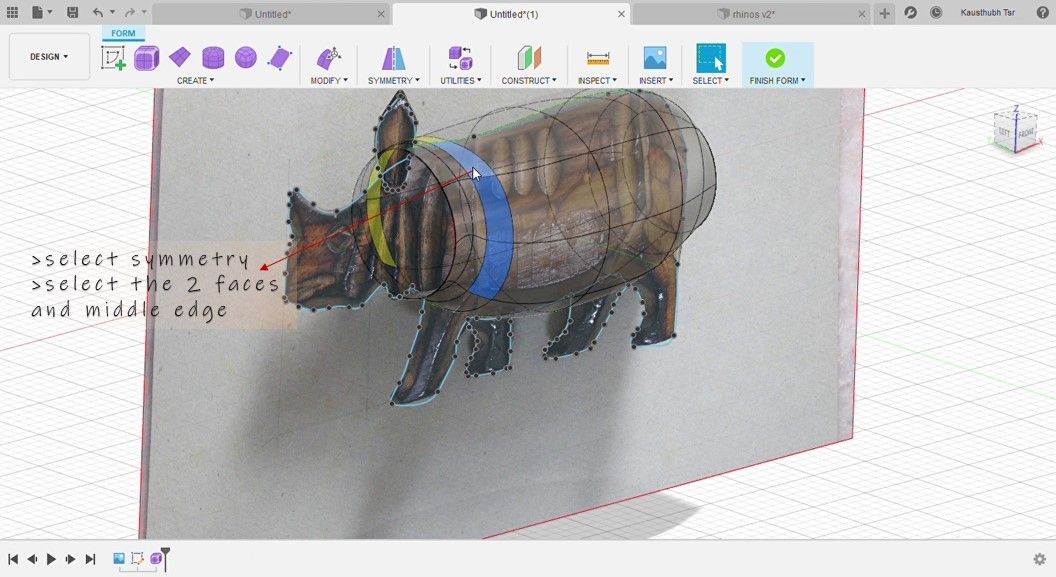
Task: Jump to the timeline end
Action: pyautogui.click(x=90, y=559)
